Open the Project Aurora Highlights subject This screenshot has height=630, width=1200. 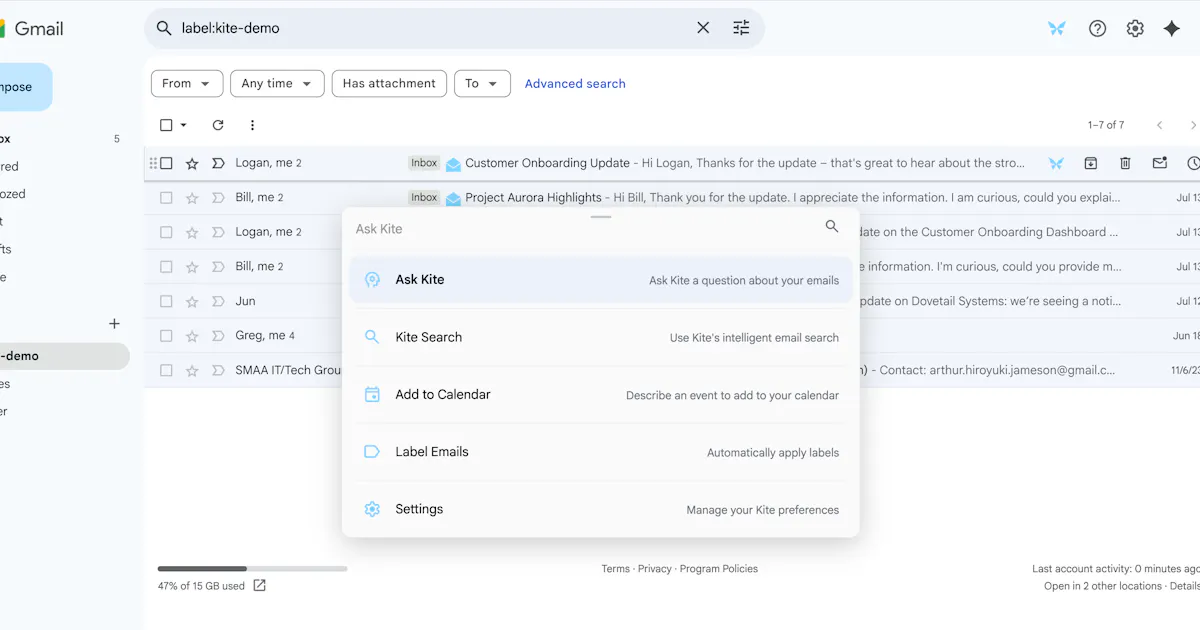(534, 198)
